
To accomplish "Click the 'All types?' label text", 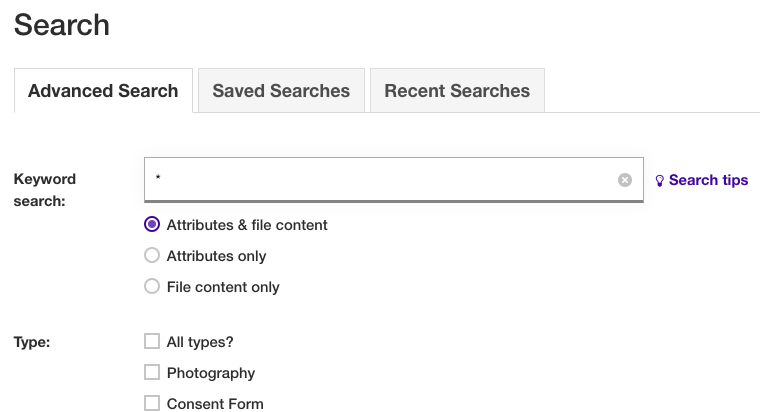I will [x=200, y=342].
